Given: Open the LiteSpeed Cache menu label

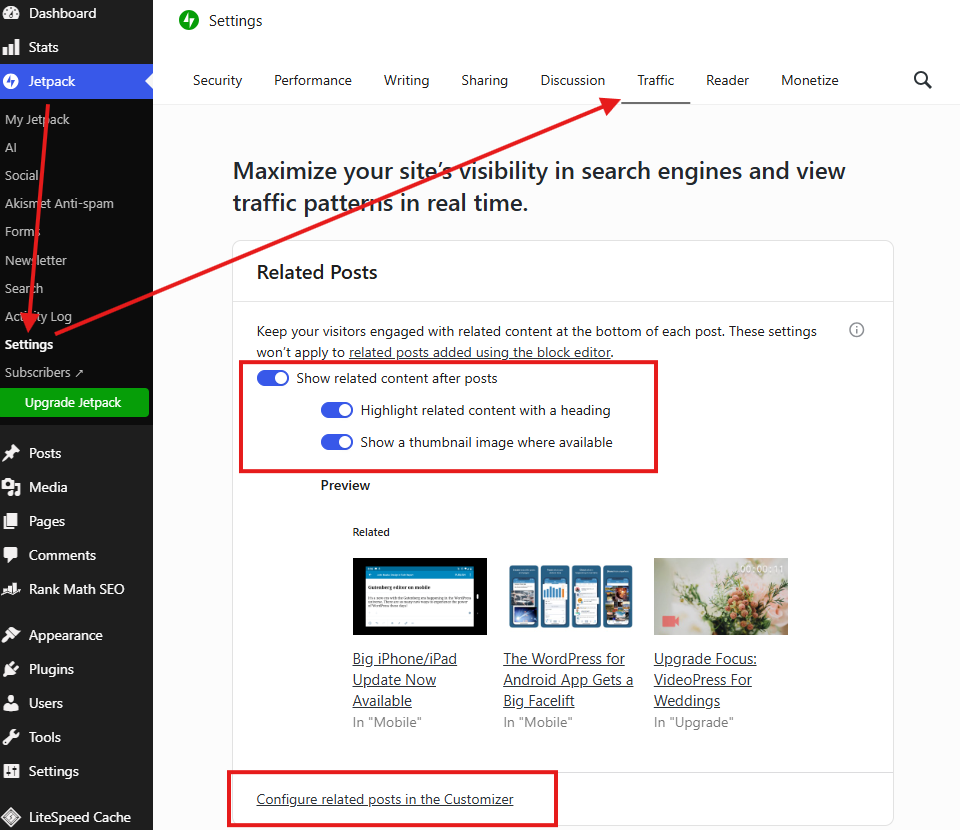Looking at the screenshot, I should (x=80, y=817).
